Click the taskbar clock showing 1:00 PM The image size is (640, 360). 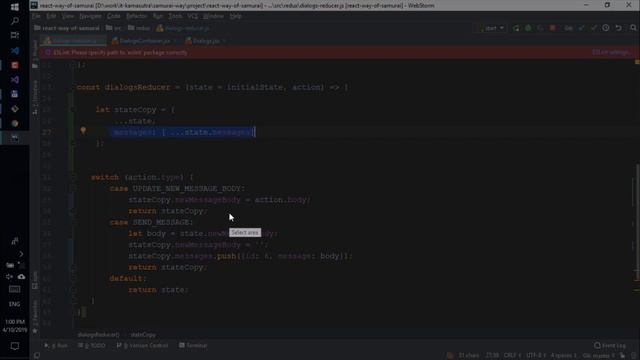pos(15,326)
